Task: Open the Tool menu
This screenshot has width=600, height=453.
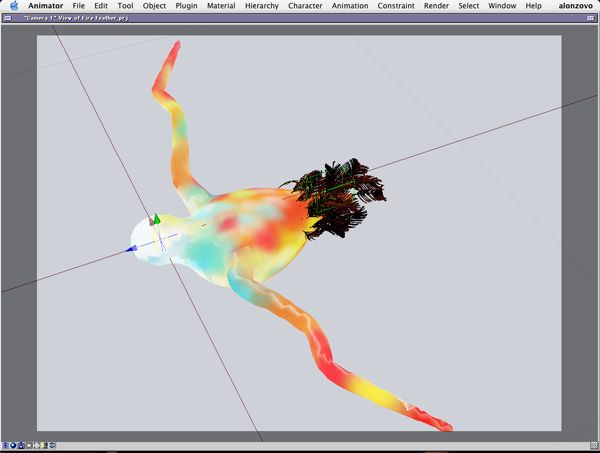Action: pos(125,6)
